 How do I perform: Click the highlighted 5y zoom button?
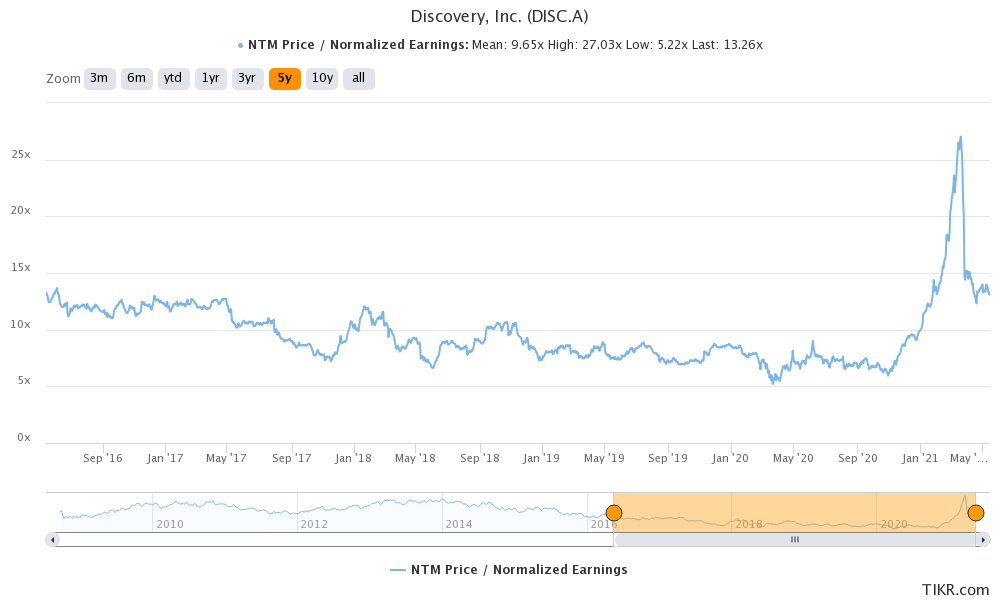coord(284,78)
